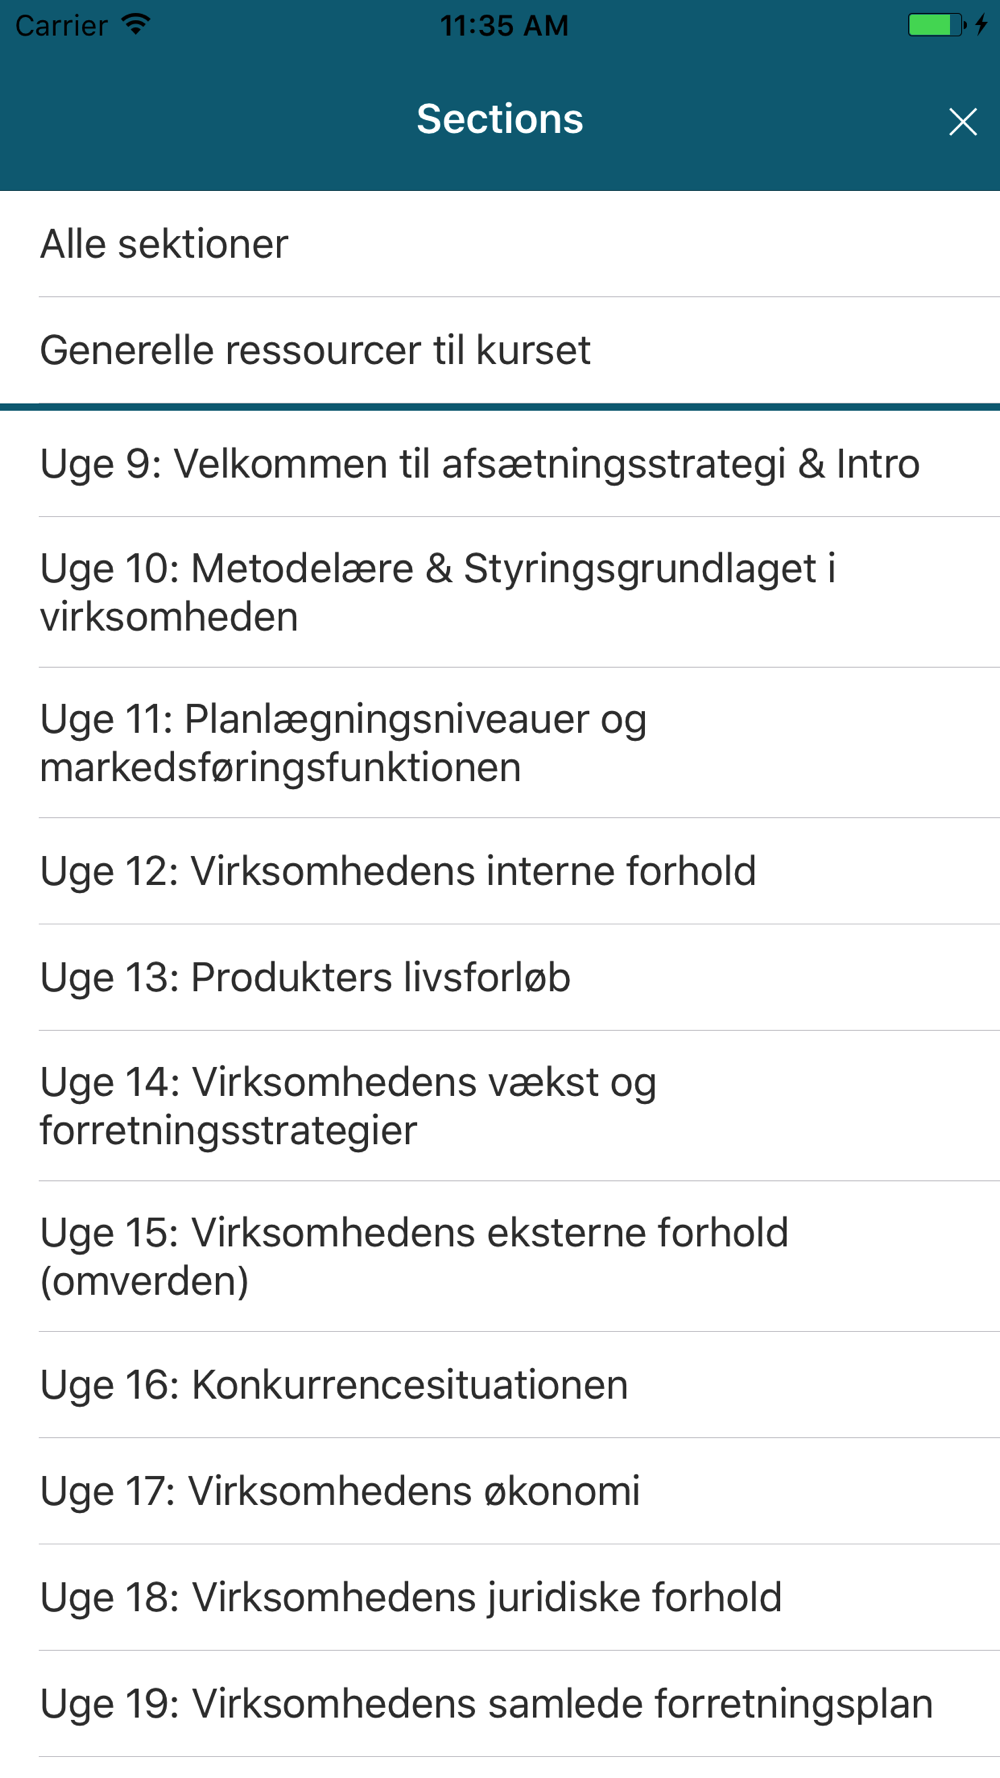Jump to Uge 17: Virksomhedens økonomi
Image resolution: width=1000 pixels, height=1778 pixels.
pyautogui.click(x=500, y=1491)
